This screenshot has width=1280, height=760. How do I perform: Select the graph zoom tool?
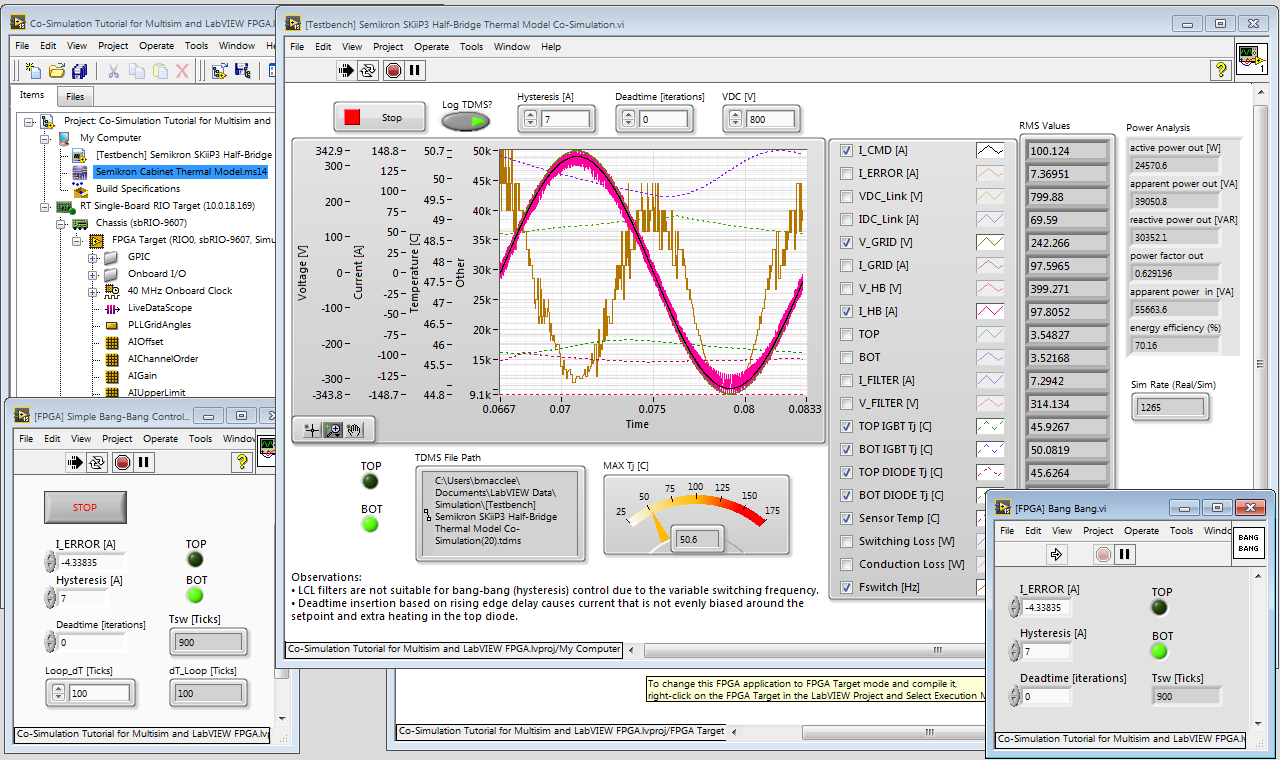334,429
